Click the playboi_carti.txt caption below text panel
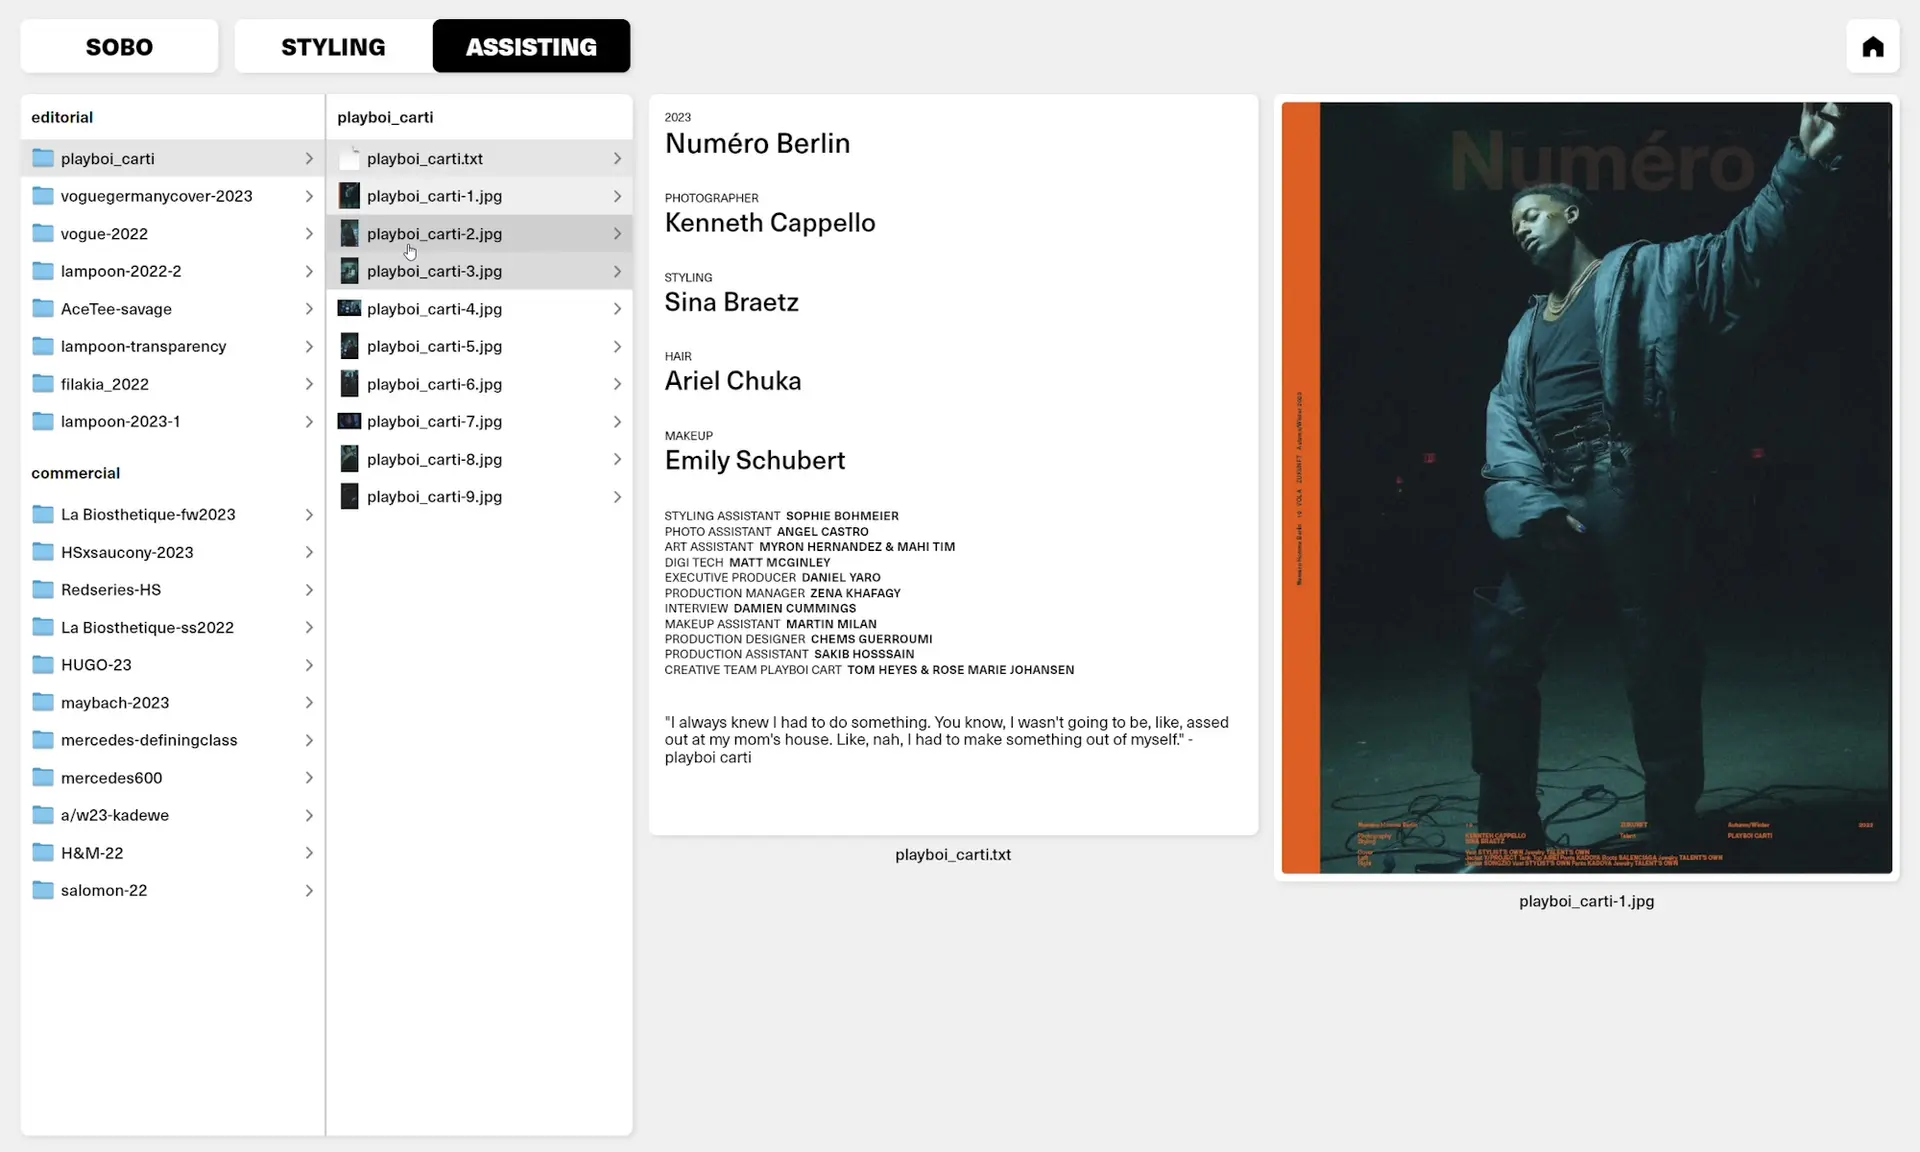Viewport: 1920px width, 1152px height. pyautogui.click(x=953, y=855)
